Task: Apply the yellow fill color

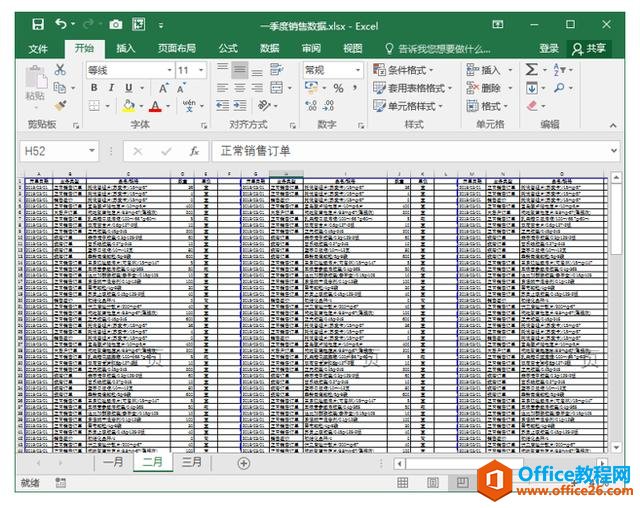Action: (x=129, y=106)
